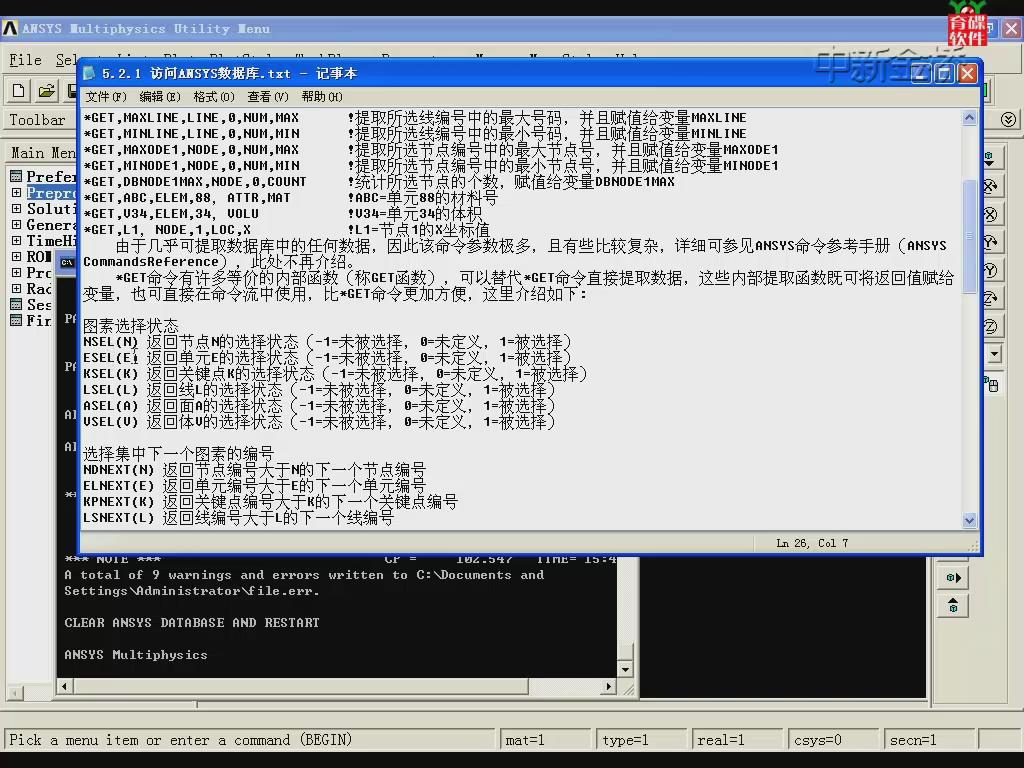1024x768 pixels.
Task: Click Notepad vertical scrollbar down arrow
Action: (x=969, y=520)
